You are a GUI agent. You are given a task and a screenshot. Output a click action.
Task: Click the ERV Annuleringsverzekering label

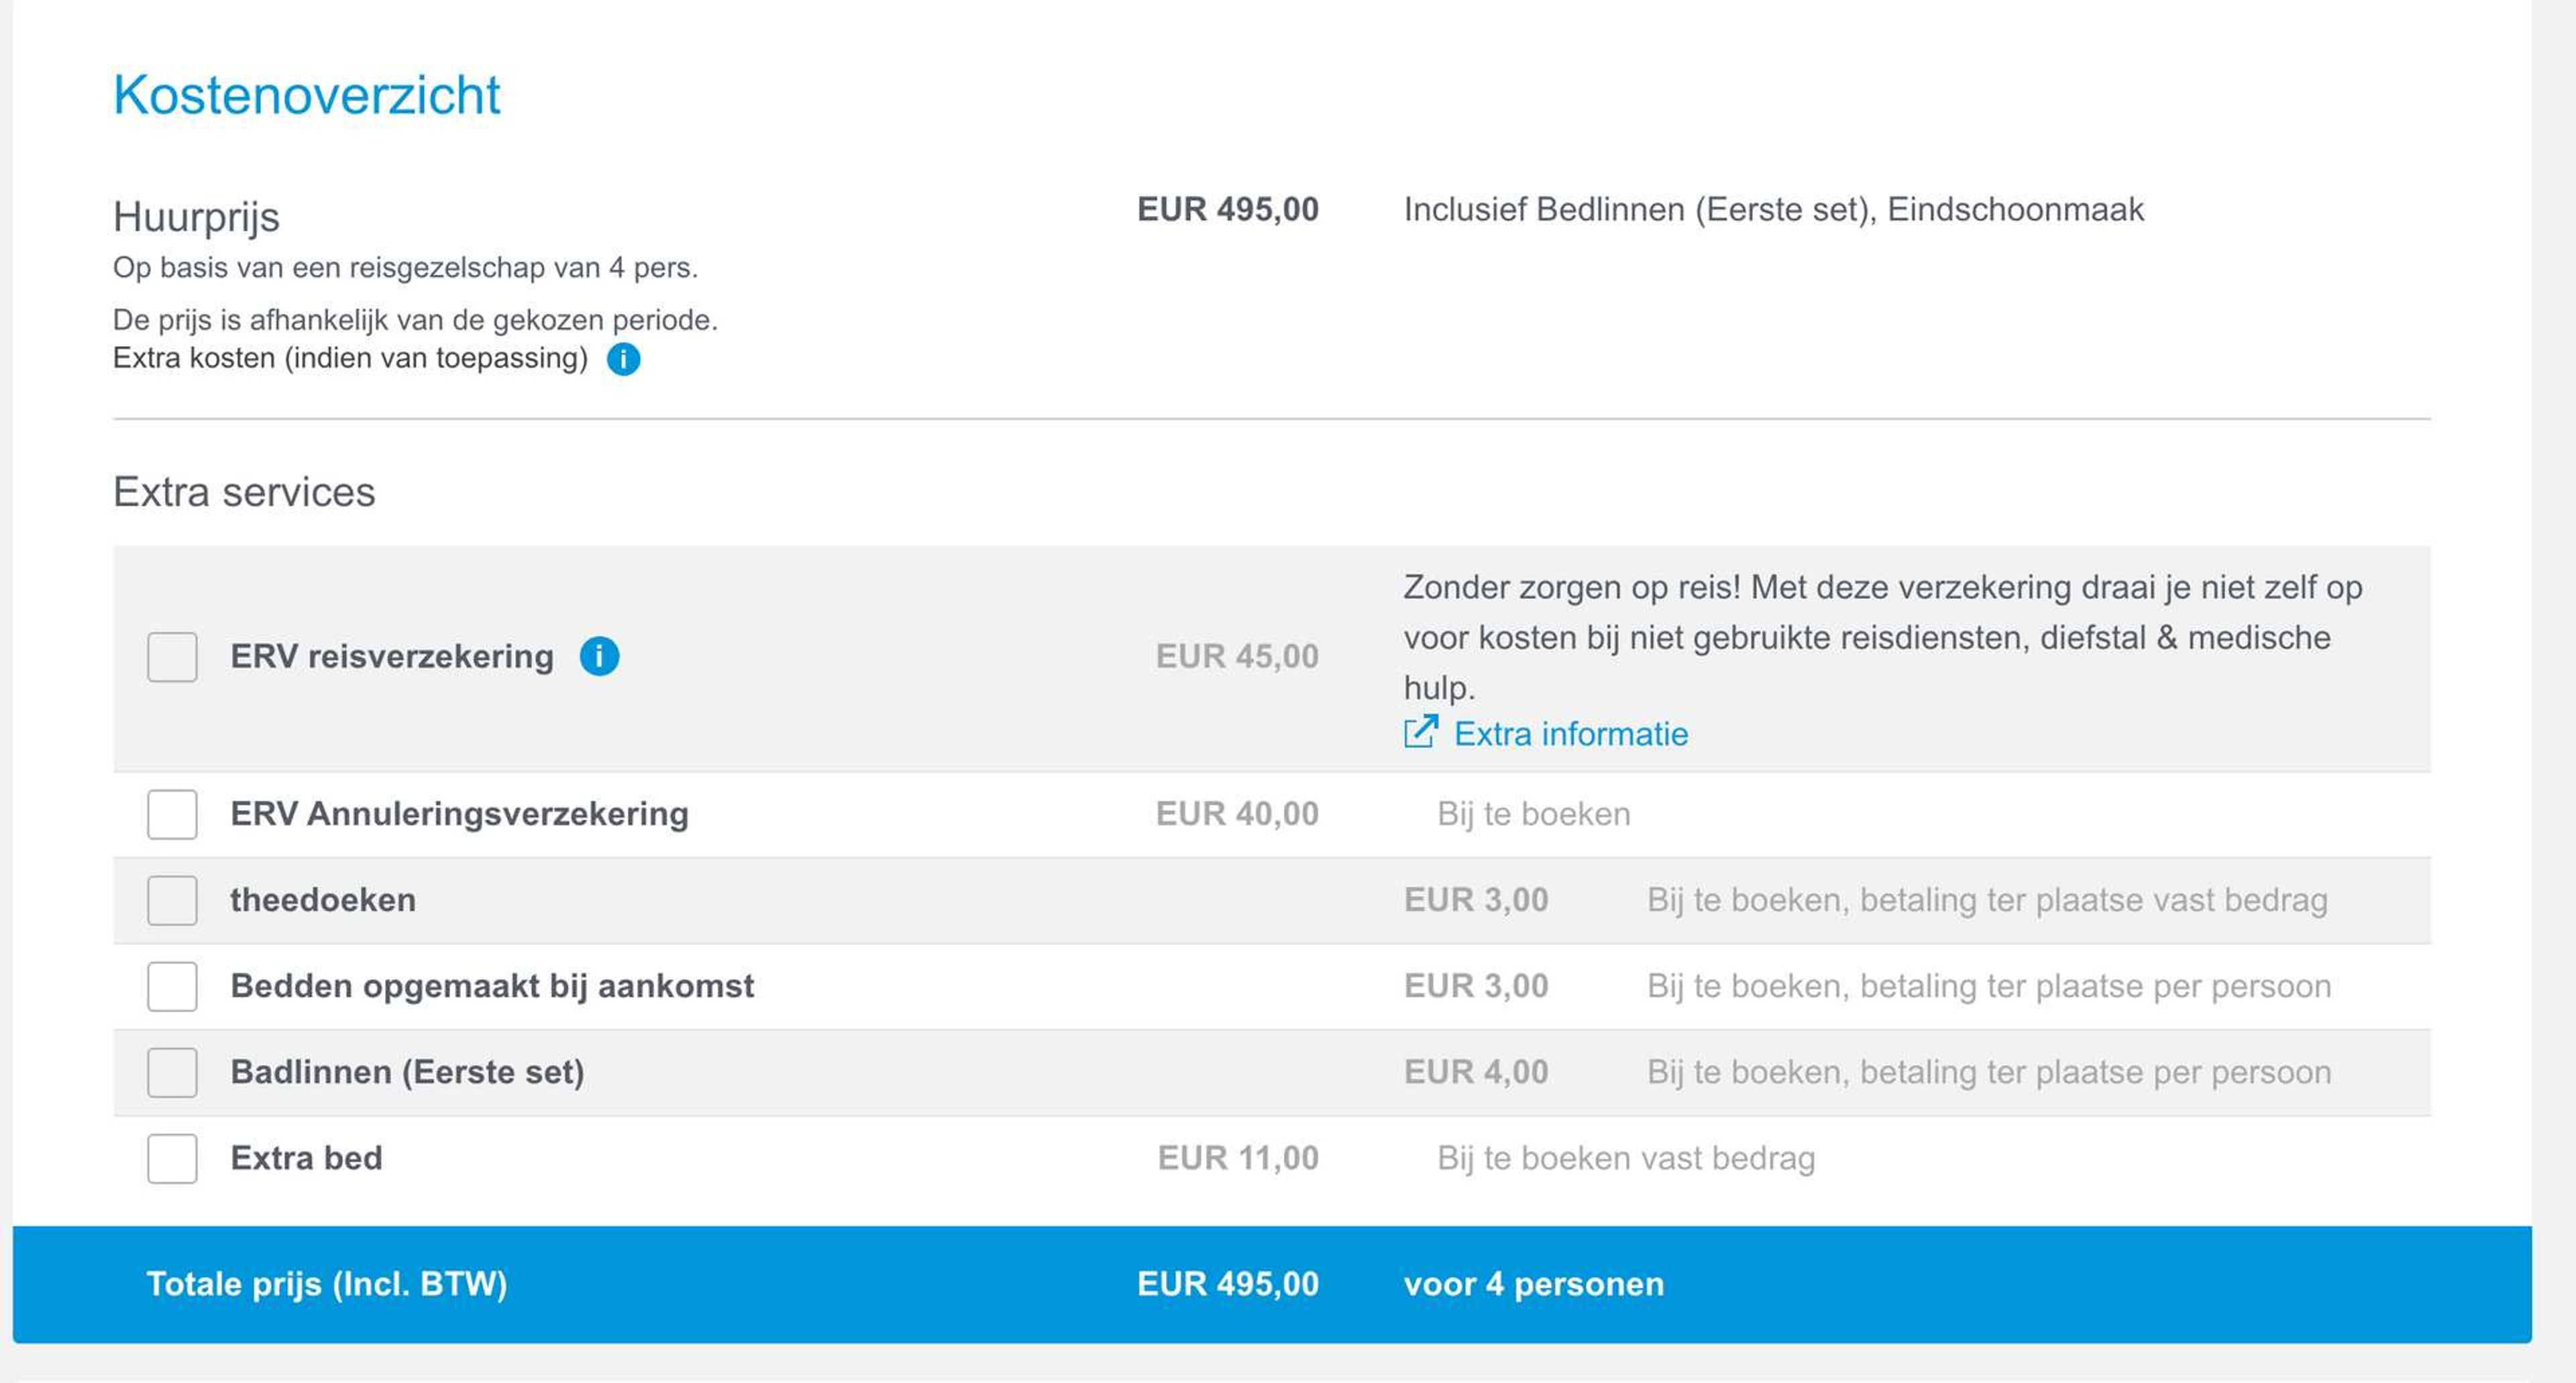tap(459, 814)
